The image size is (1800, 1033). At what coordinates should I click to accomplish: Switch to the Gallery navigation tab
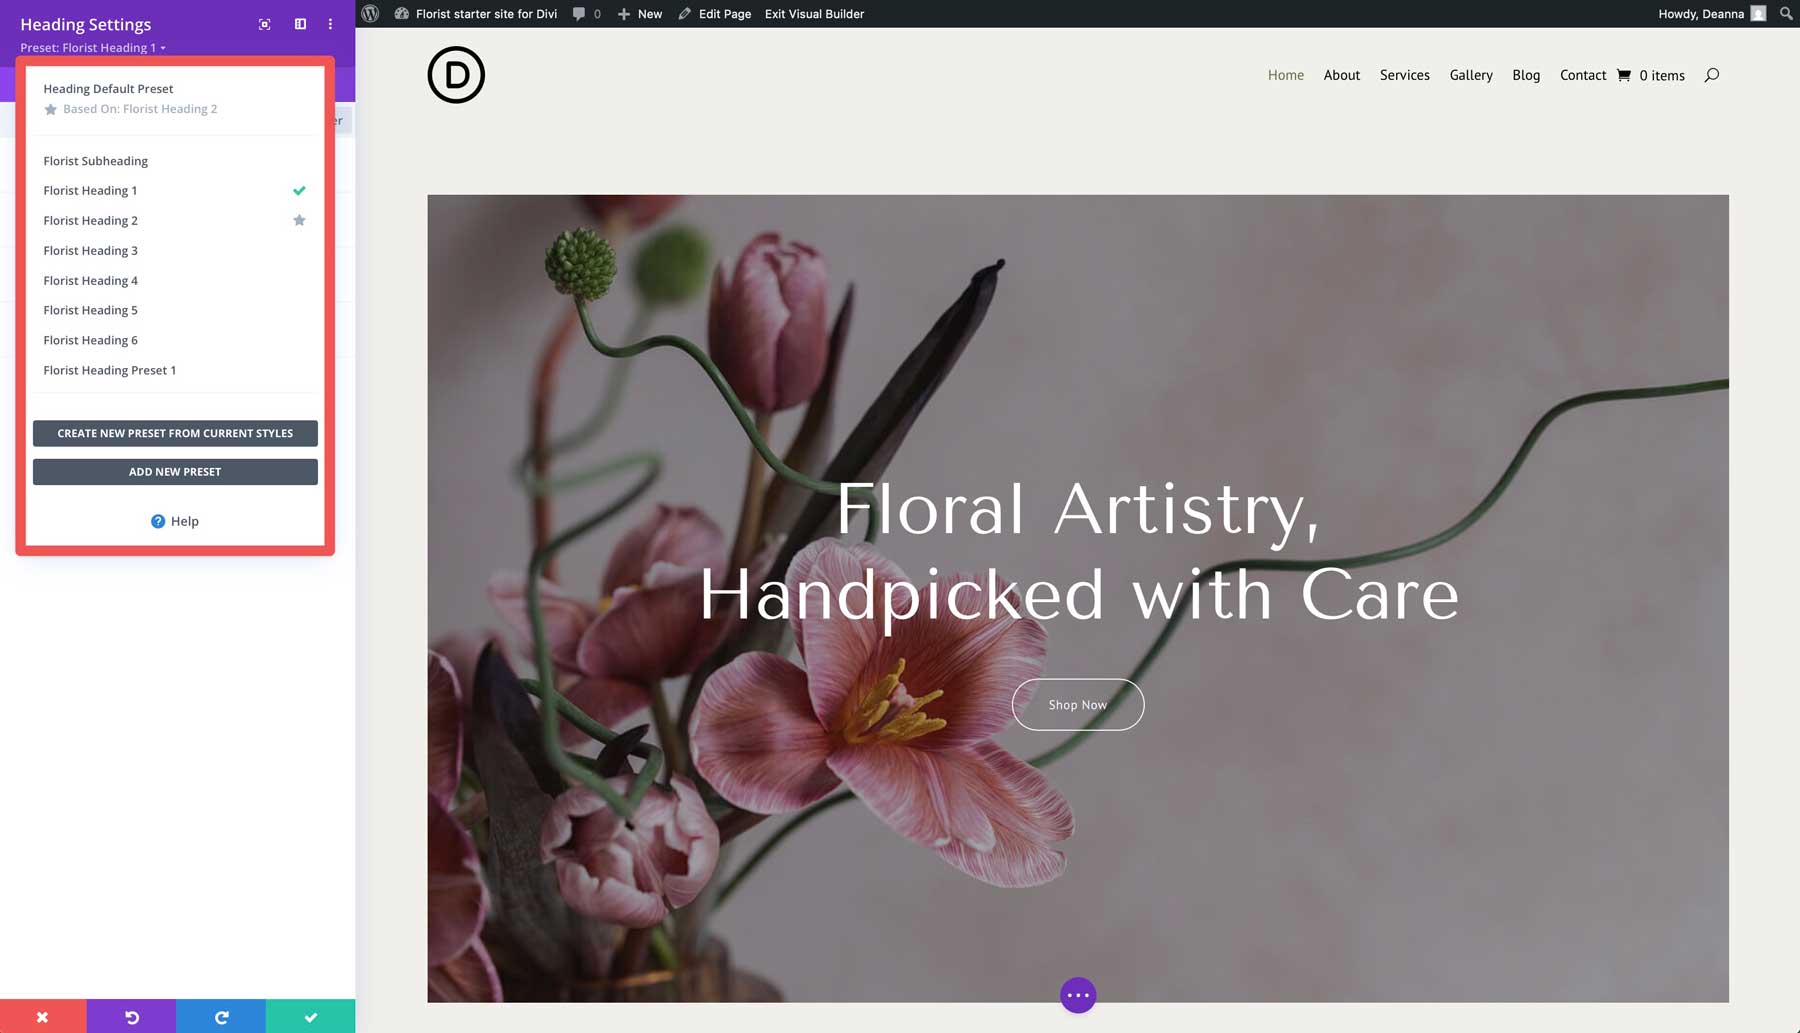pos(1470,75)
